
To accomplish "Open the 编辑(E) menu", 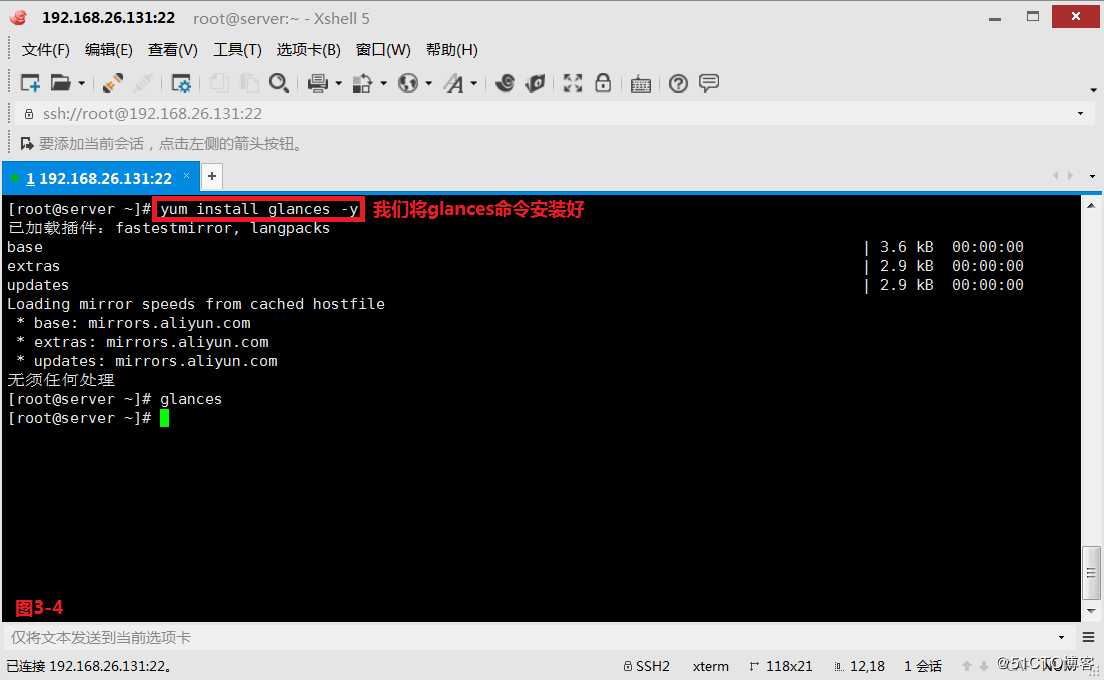I will tap(108, 49).
